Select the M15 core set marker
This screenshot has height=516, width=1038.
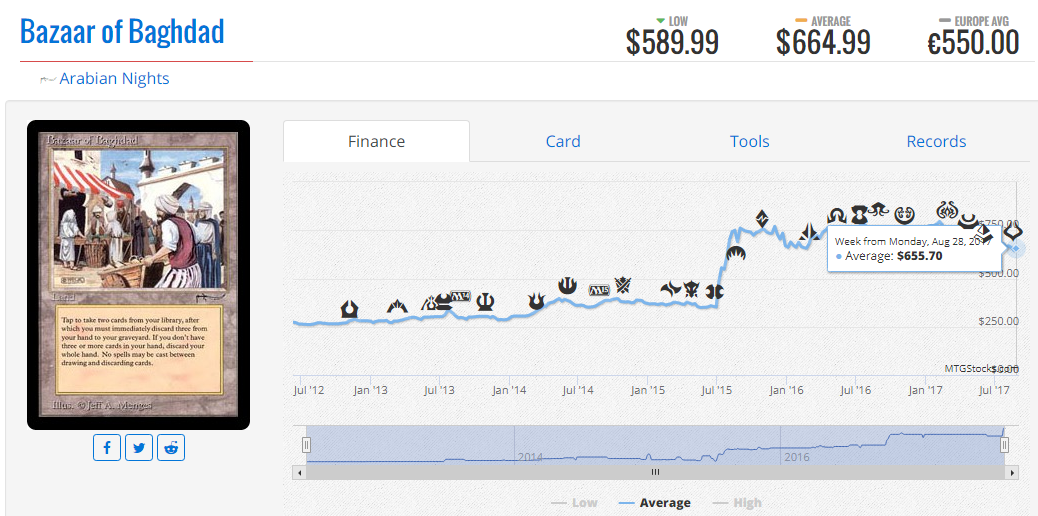point(598,290)
